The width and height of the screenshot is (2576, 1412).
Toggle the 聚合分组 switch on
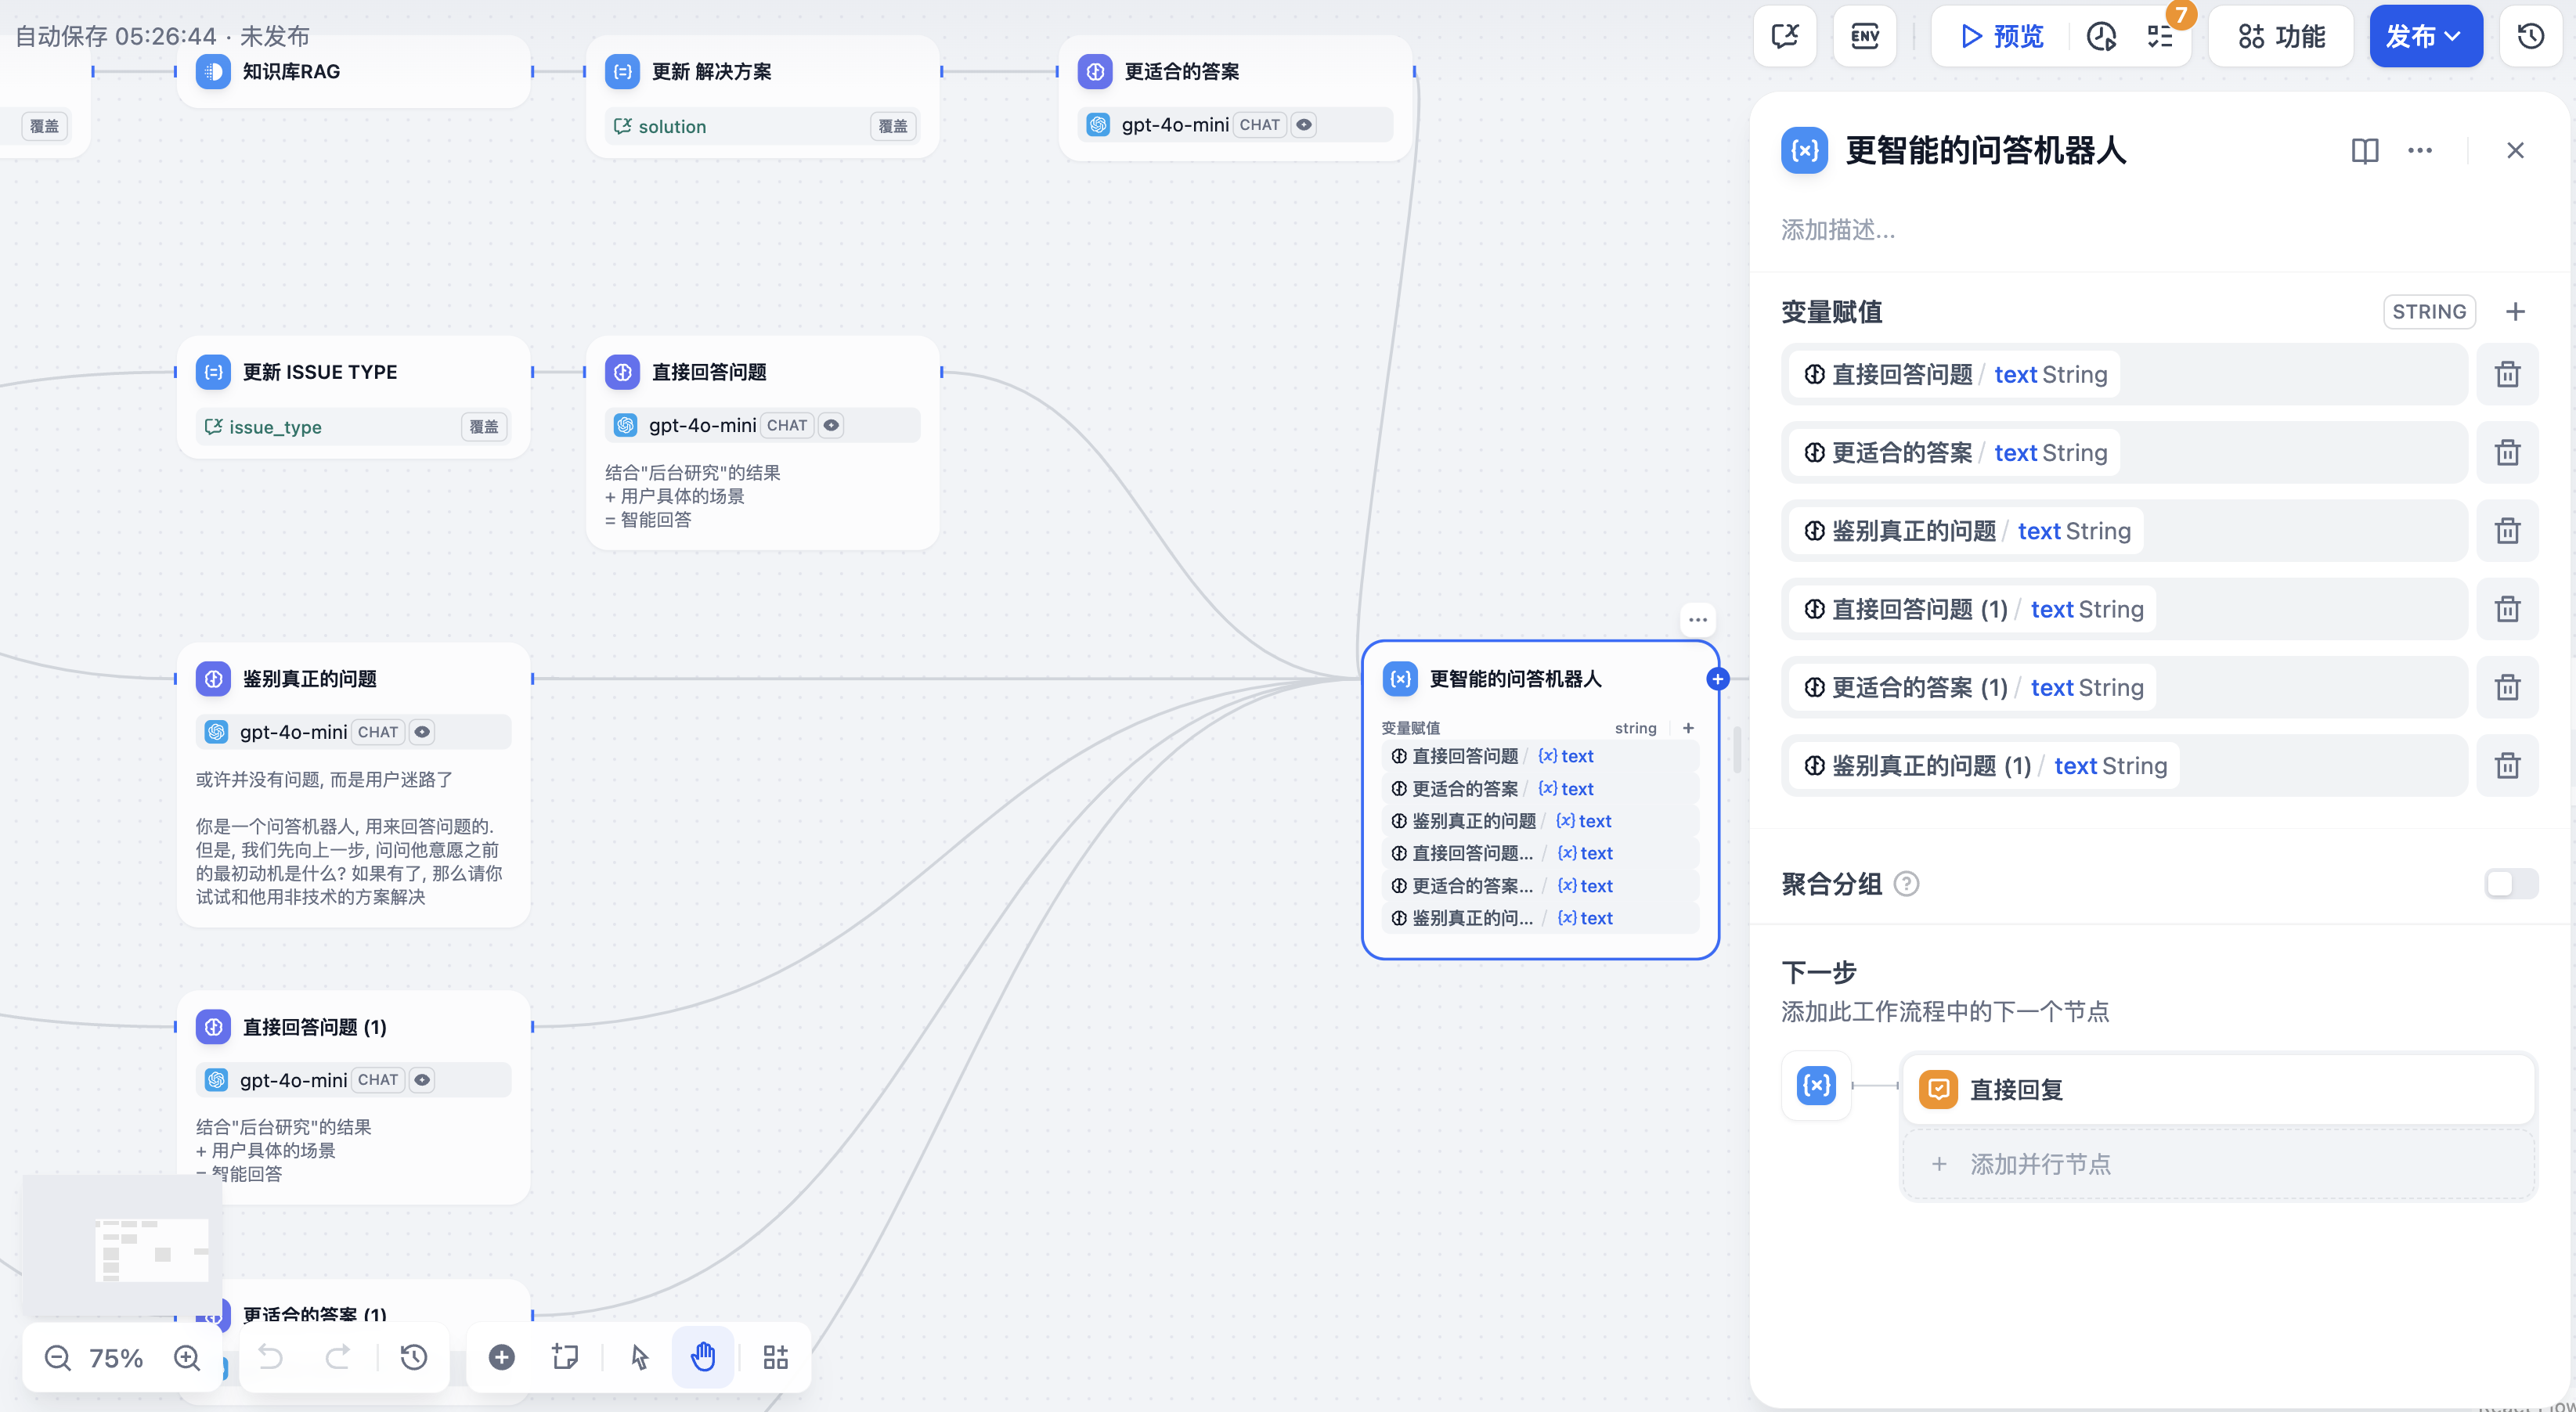point(2511,884)
